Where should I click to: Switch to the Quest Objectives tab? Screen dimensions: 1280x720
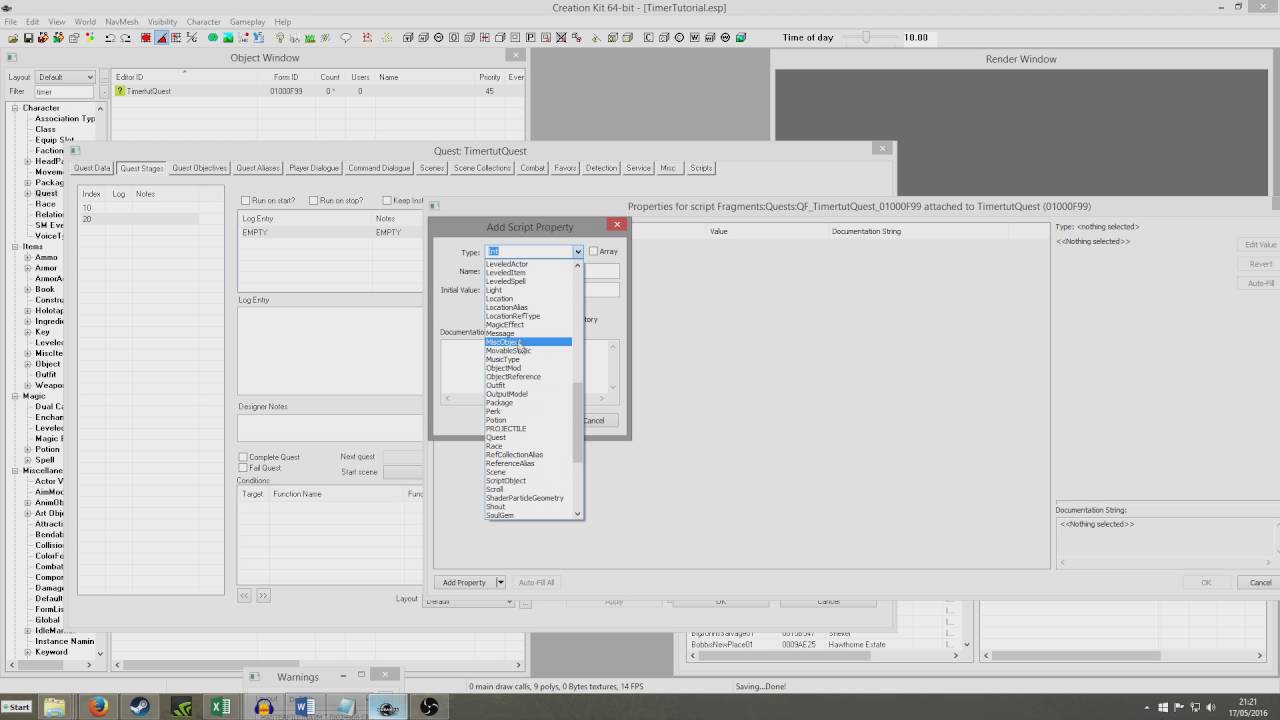pos(199,168)
